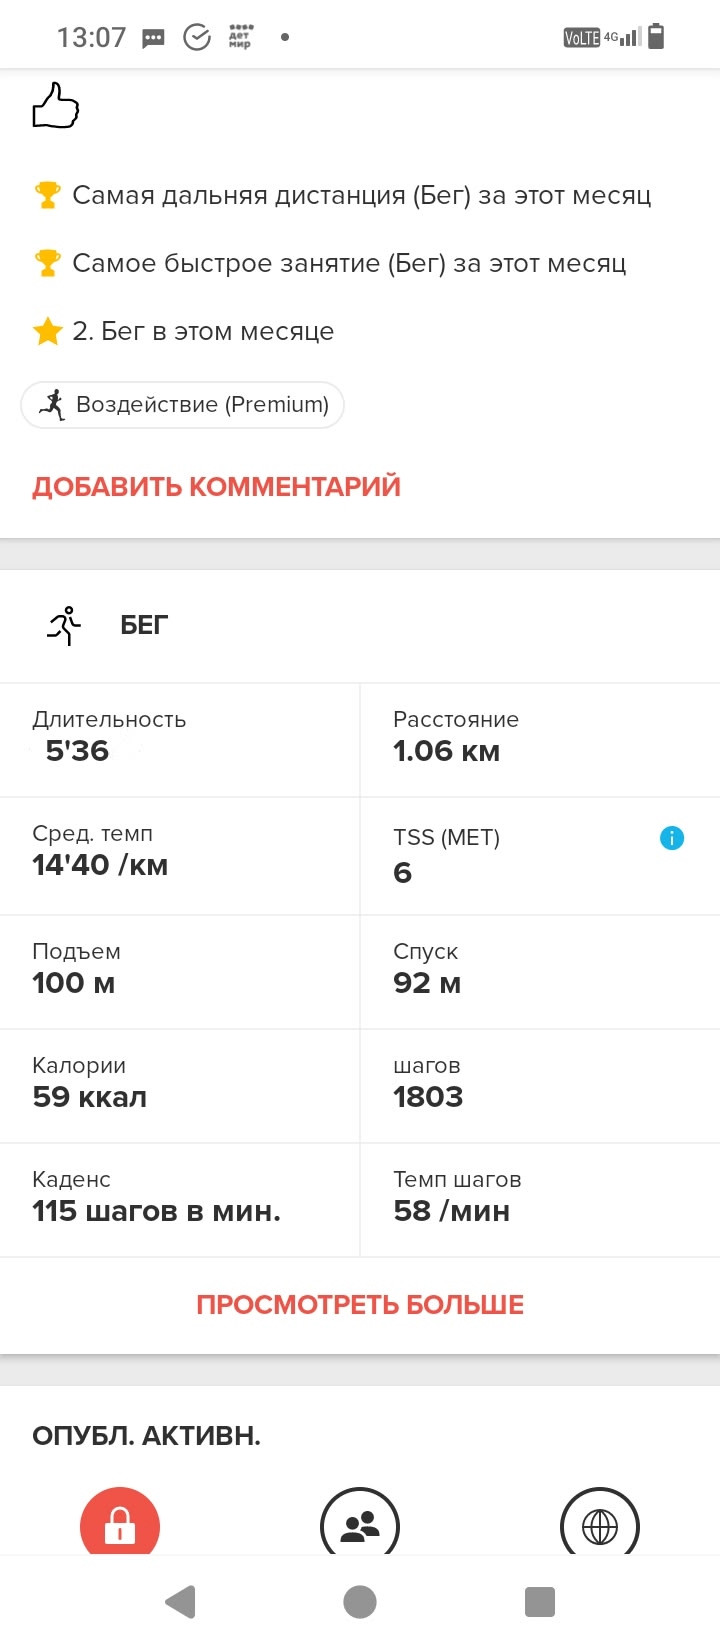The width and height of the screenshot is (720, 1650).
Task: Select the followers-only sharing option
Action: (360, 1522)
